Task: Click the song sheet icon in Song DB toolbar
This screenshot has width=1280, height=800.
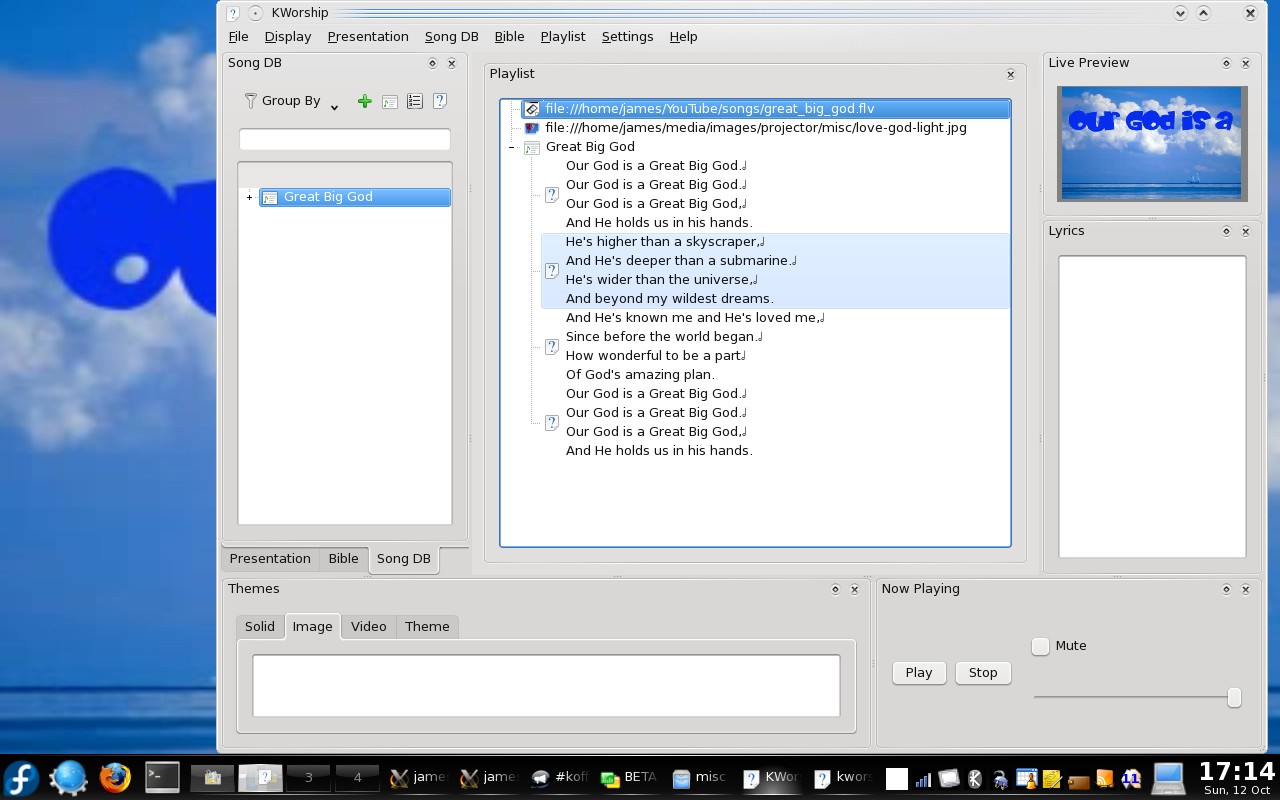Action: [x=390, y=101]
